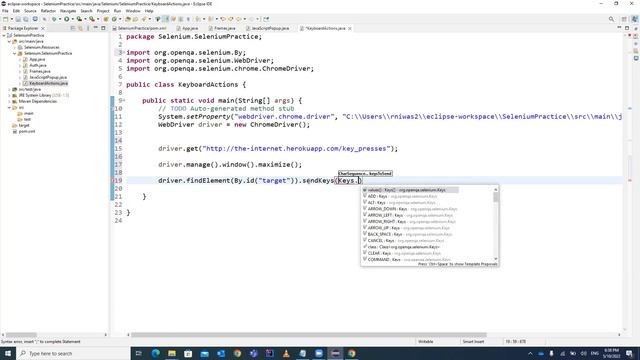The height and width of the screenshot is (360, 640).
Task: Close the Package Explorer view
Action: 43,28
